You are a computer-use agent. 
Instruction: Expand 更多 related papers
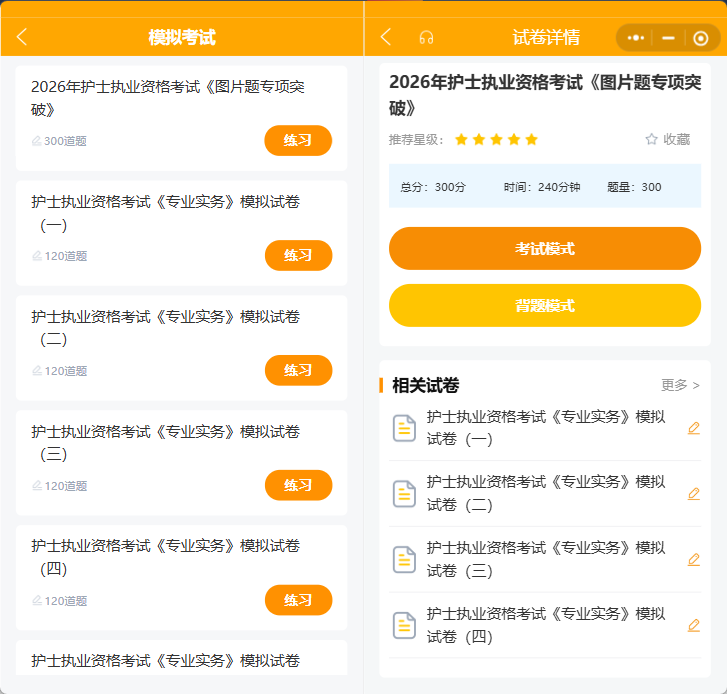pos(680,385)
